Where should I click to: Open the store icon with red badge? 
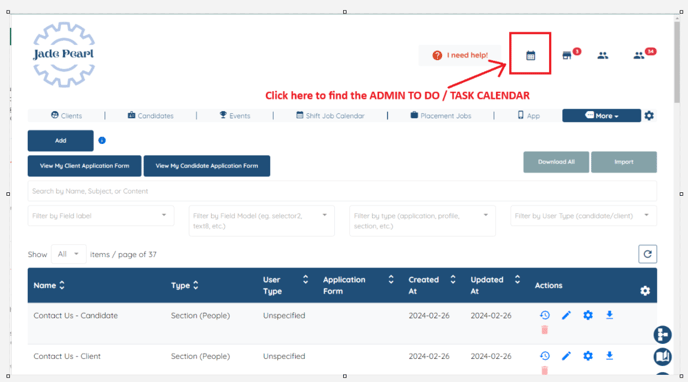tap(567, 55)
